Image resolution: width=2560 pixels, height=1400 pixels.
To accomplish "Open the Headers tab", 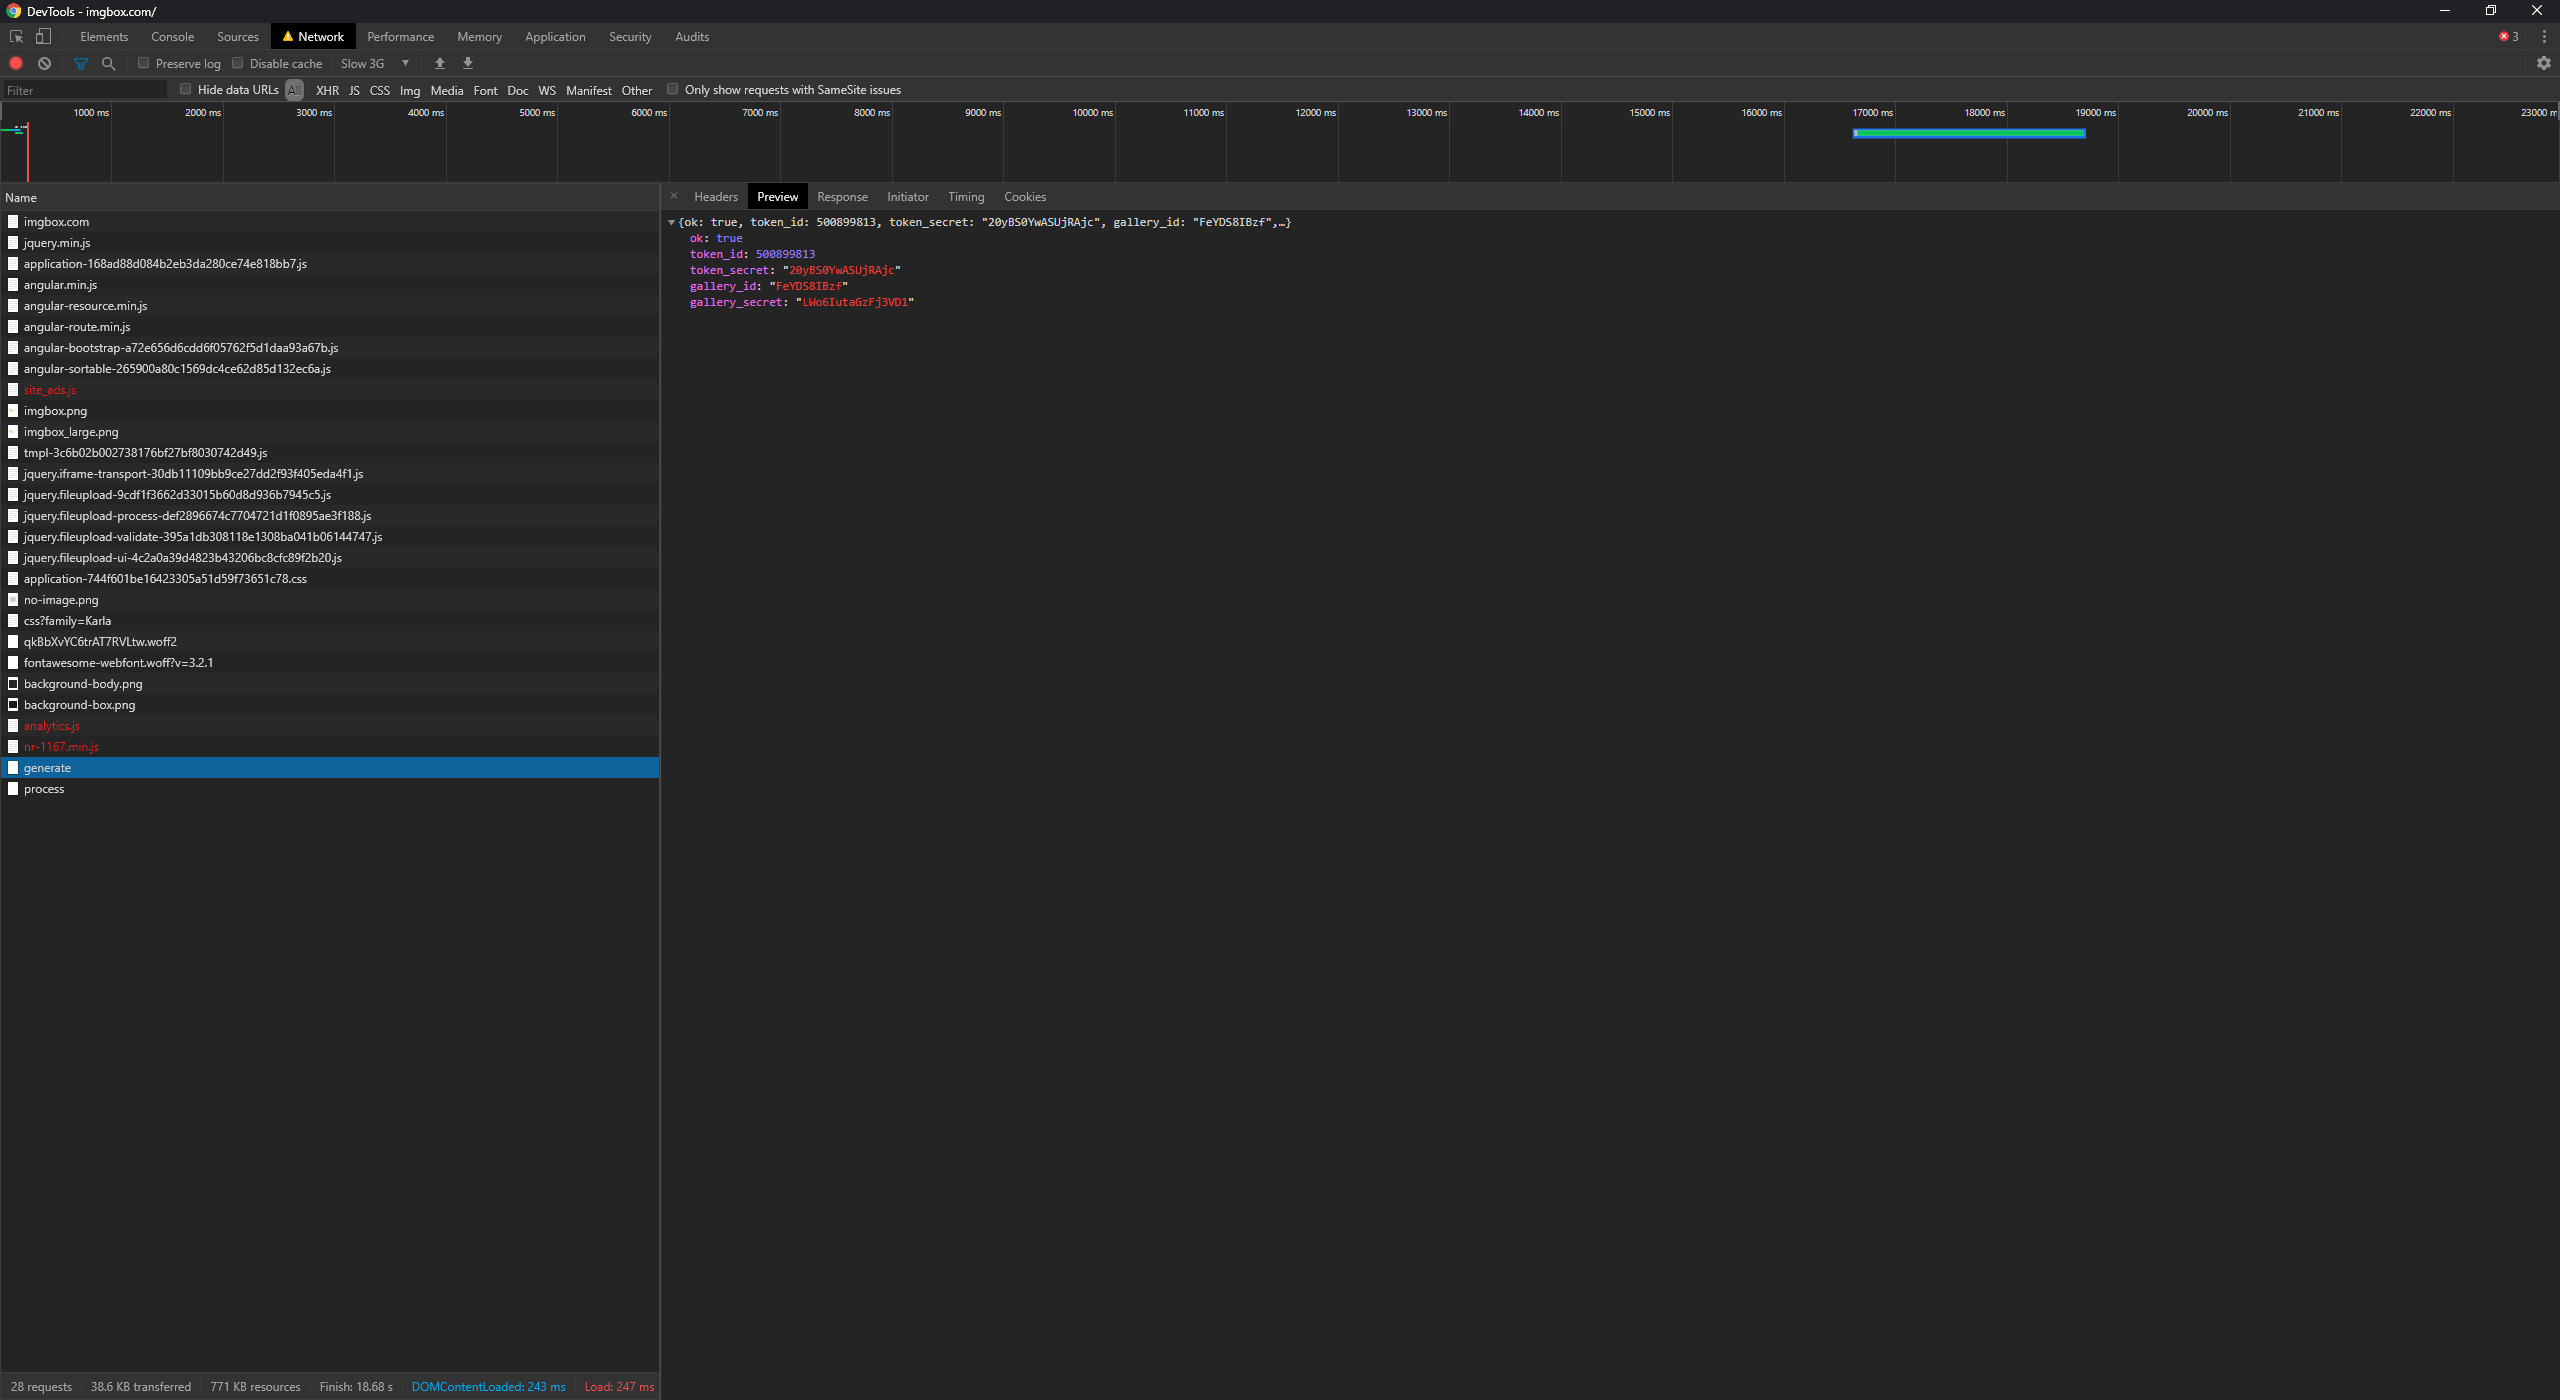I will click(716, 197).
